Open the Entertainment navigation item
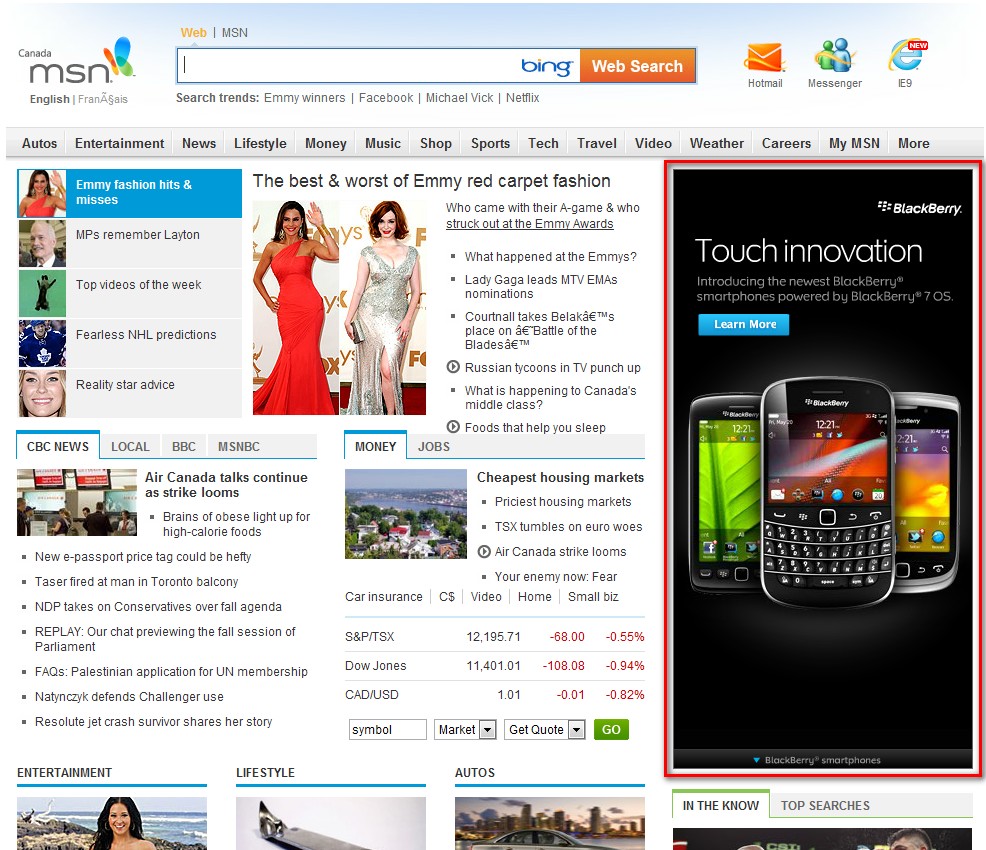The image size is (986, 850). 119,143
